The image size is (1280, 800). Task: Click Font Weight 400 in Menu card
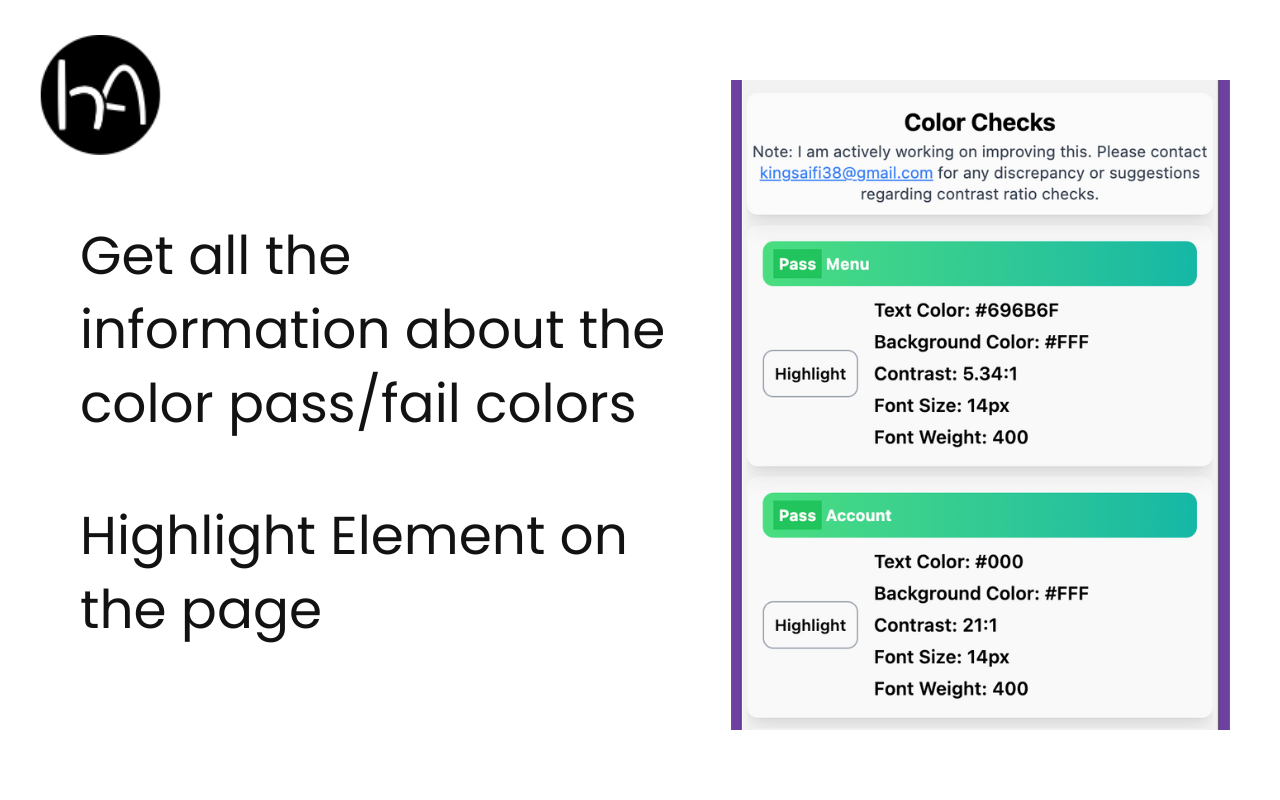tap(951, 437)
